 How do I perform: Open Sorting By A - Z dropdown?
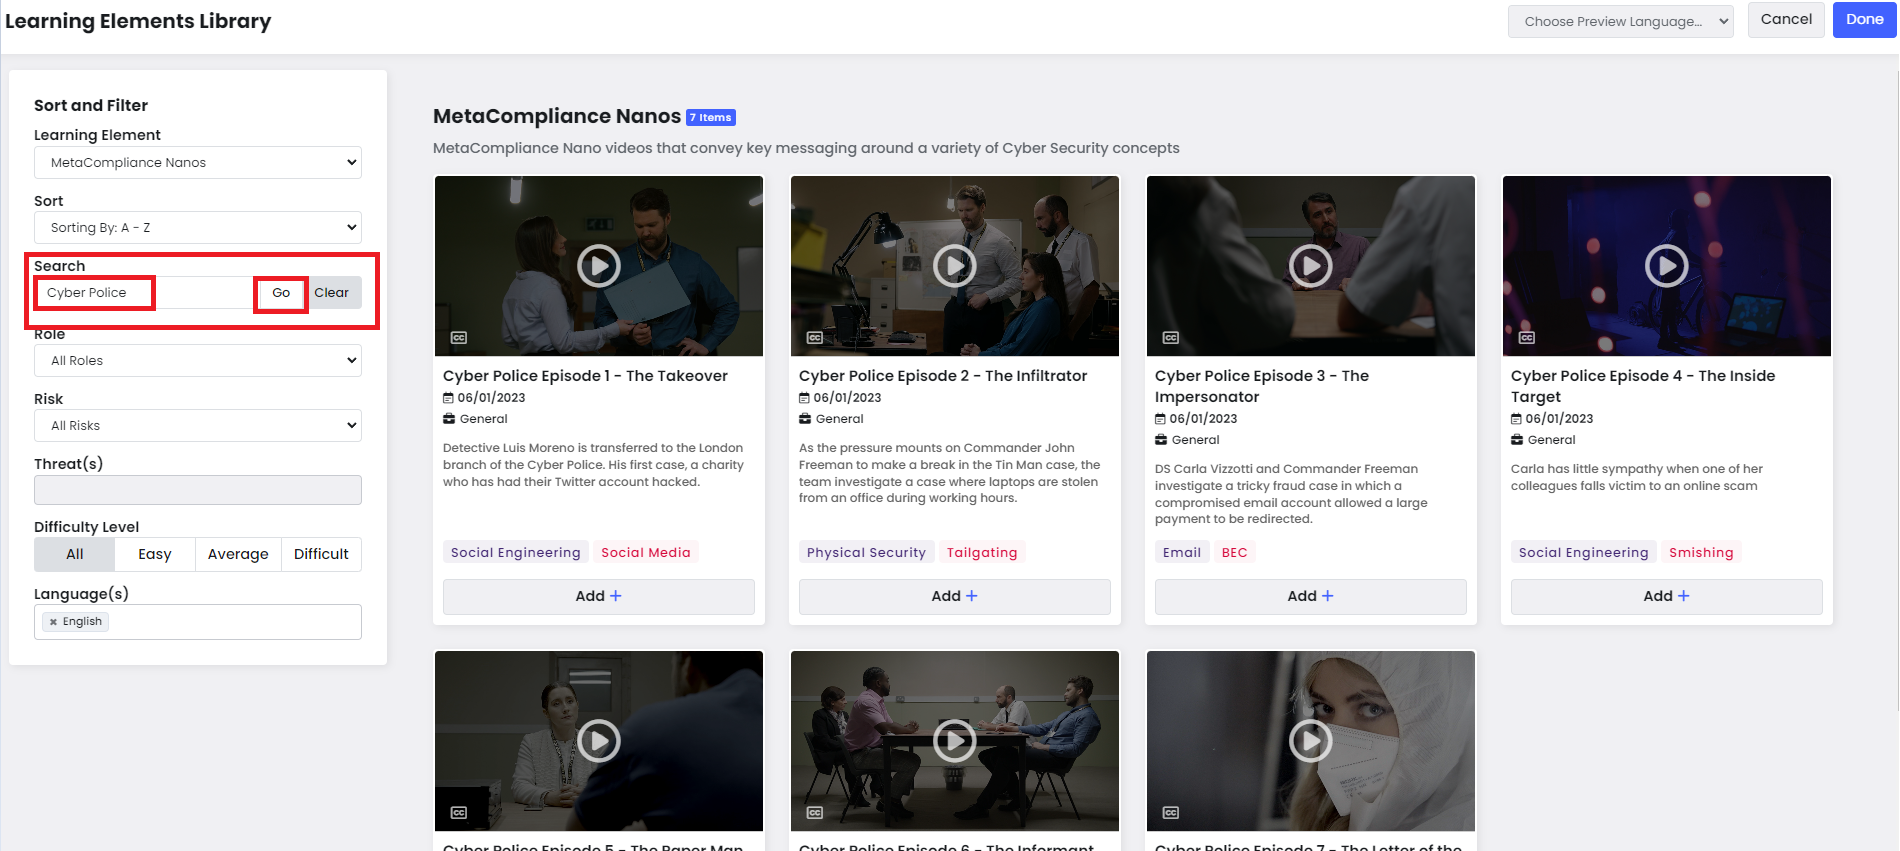pyautogui.click(x=198, y=228)
